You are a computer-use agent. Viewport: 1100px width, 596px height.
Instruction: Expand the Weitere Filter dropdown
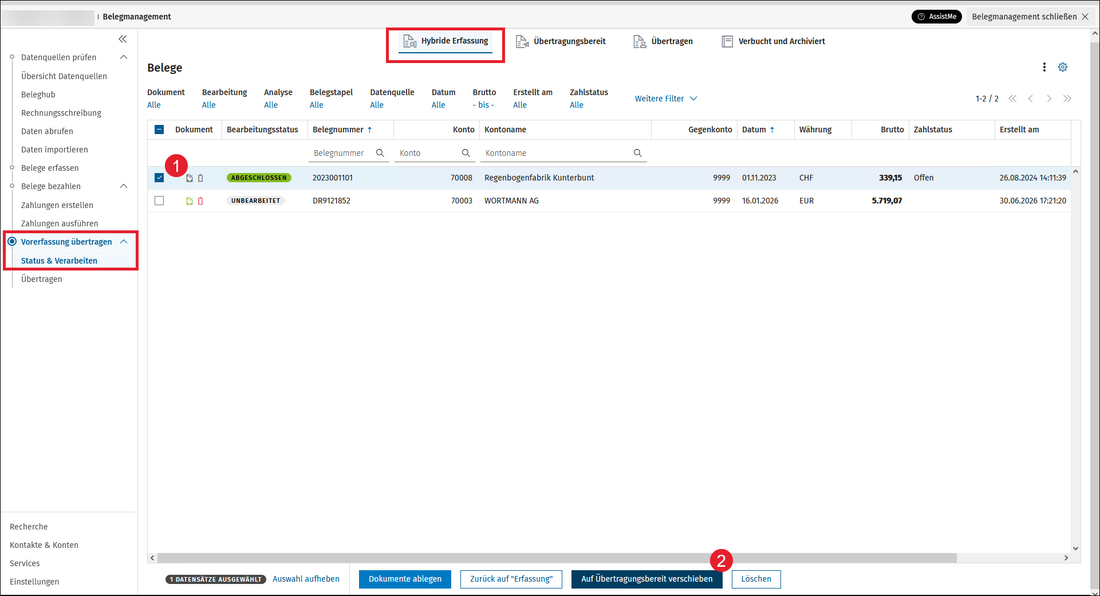(666, 99)
